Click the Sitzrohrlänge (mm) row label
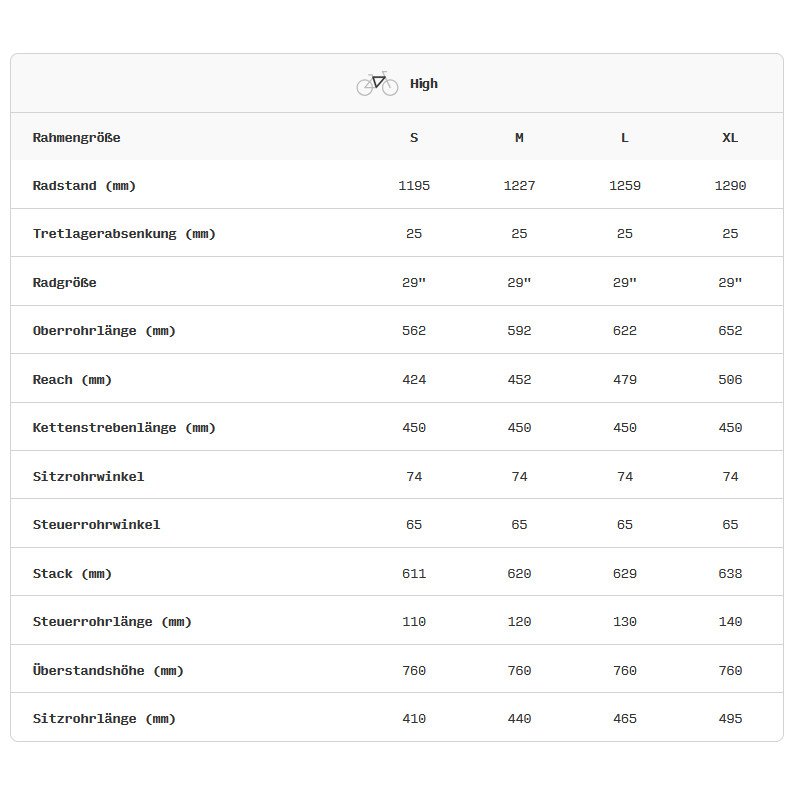 pos(104,719)
